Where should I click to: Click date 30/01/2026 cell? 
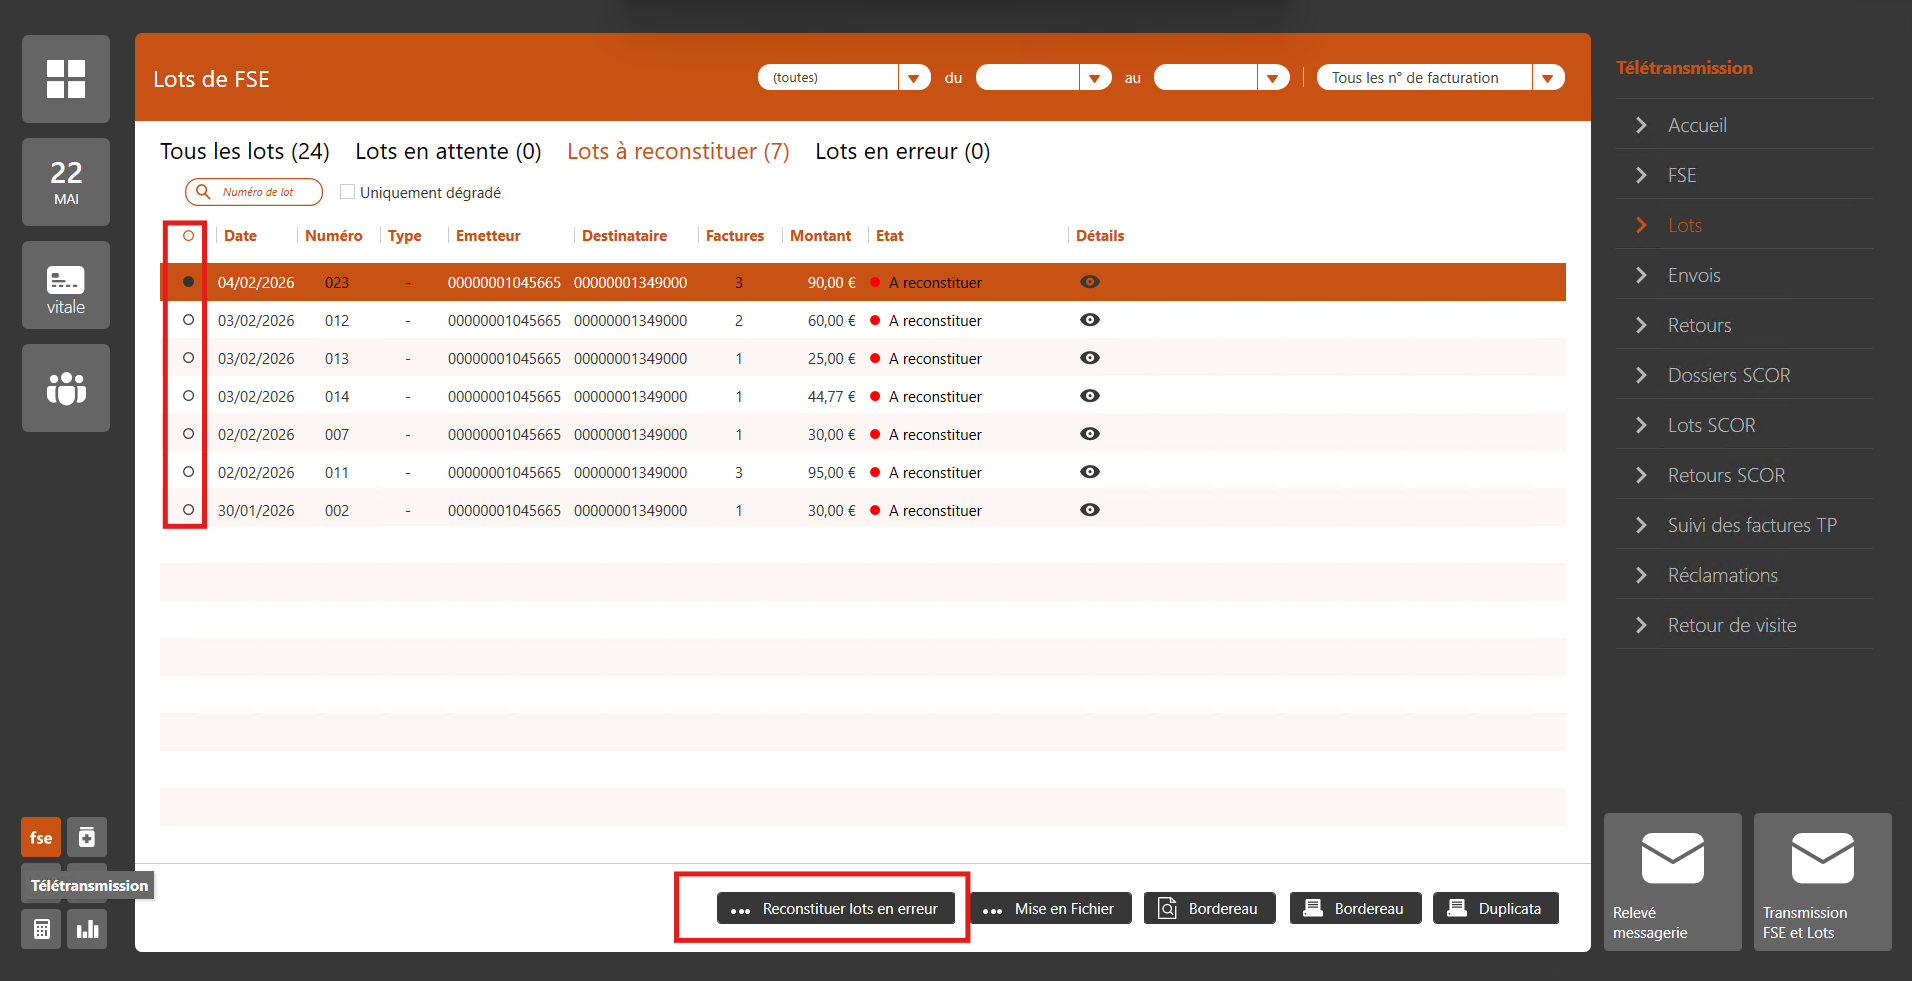256,510
